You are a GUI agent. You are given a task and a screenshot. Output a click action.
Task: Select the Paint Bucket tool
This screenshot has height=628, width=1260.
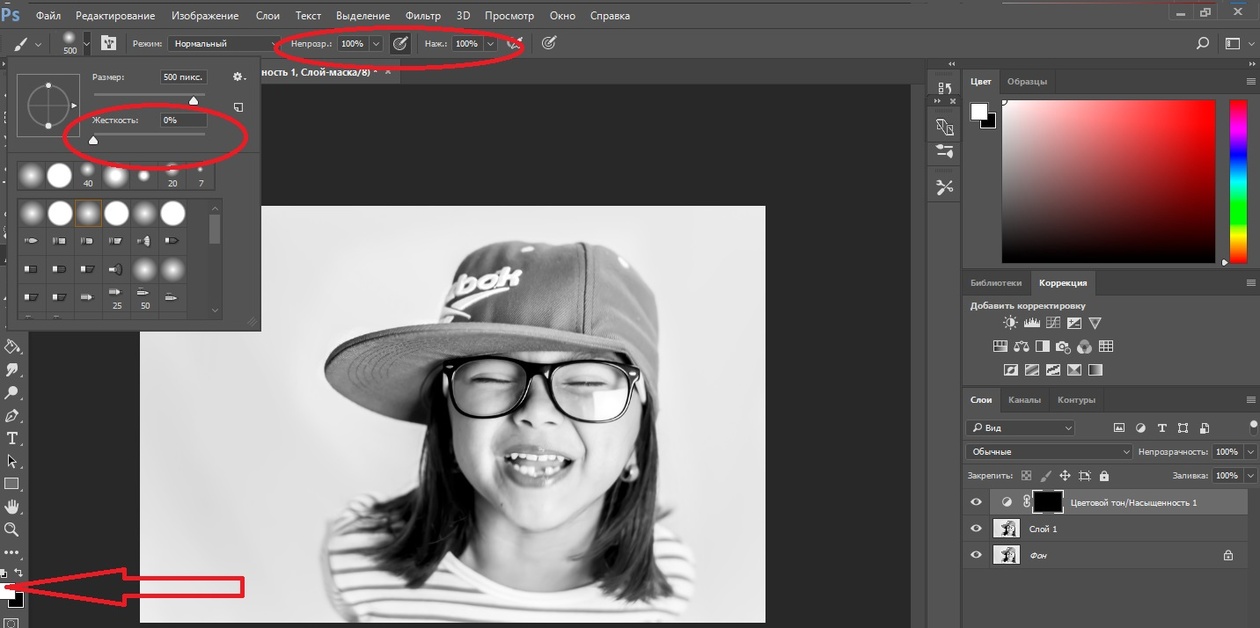click(12, 347)
